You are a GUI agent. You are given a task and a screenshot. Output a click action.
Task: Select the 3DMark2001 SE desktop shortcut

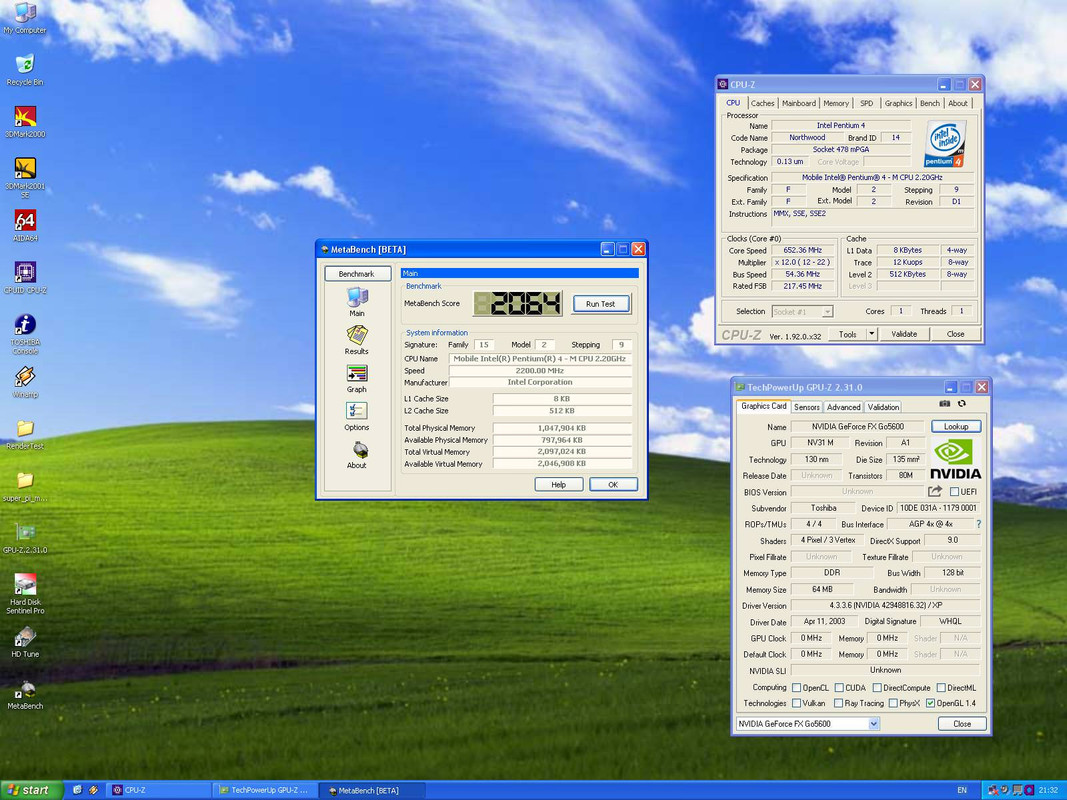click(x=25, y=178)
